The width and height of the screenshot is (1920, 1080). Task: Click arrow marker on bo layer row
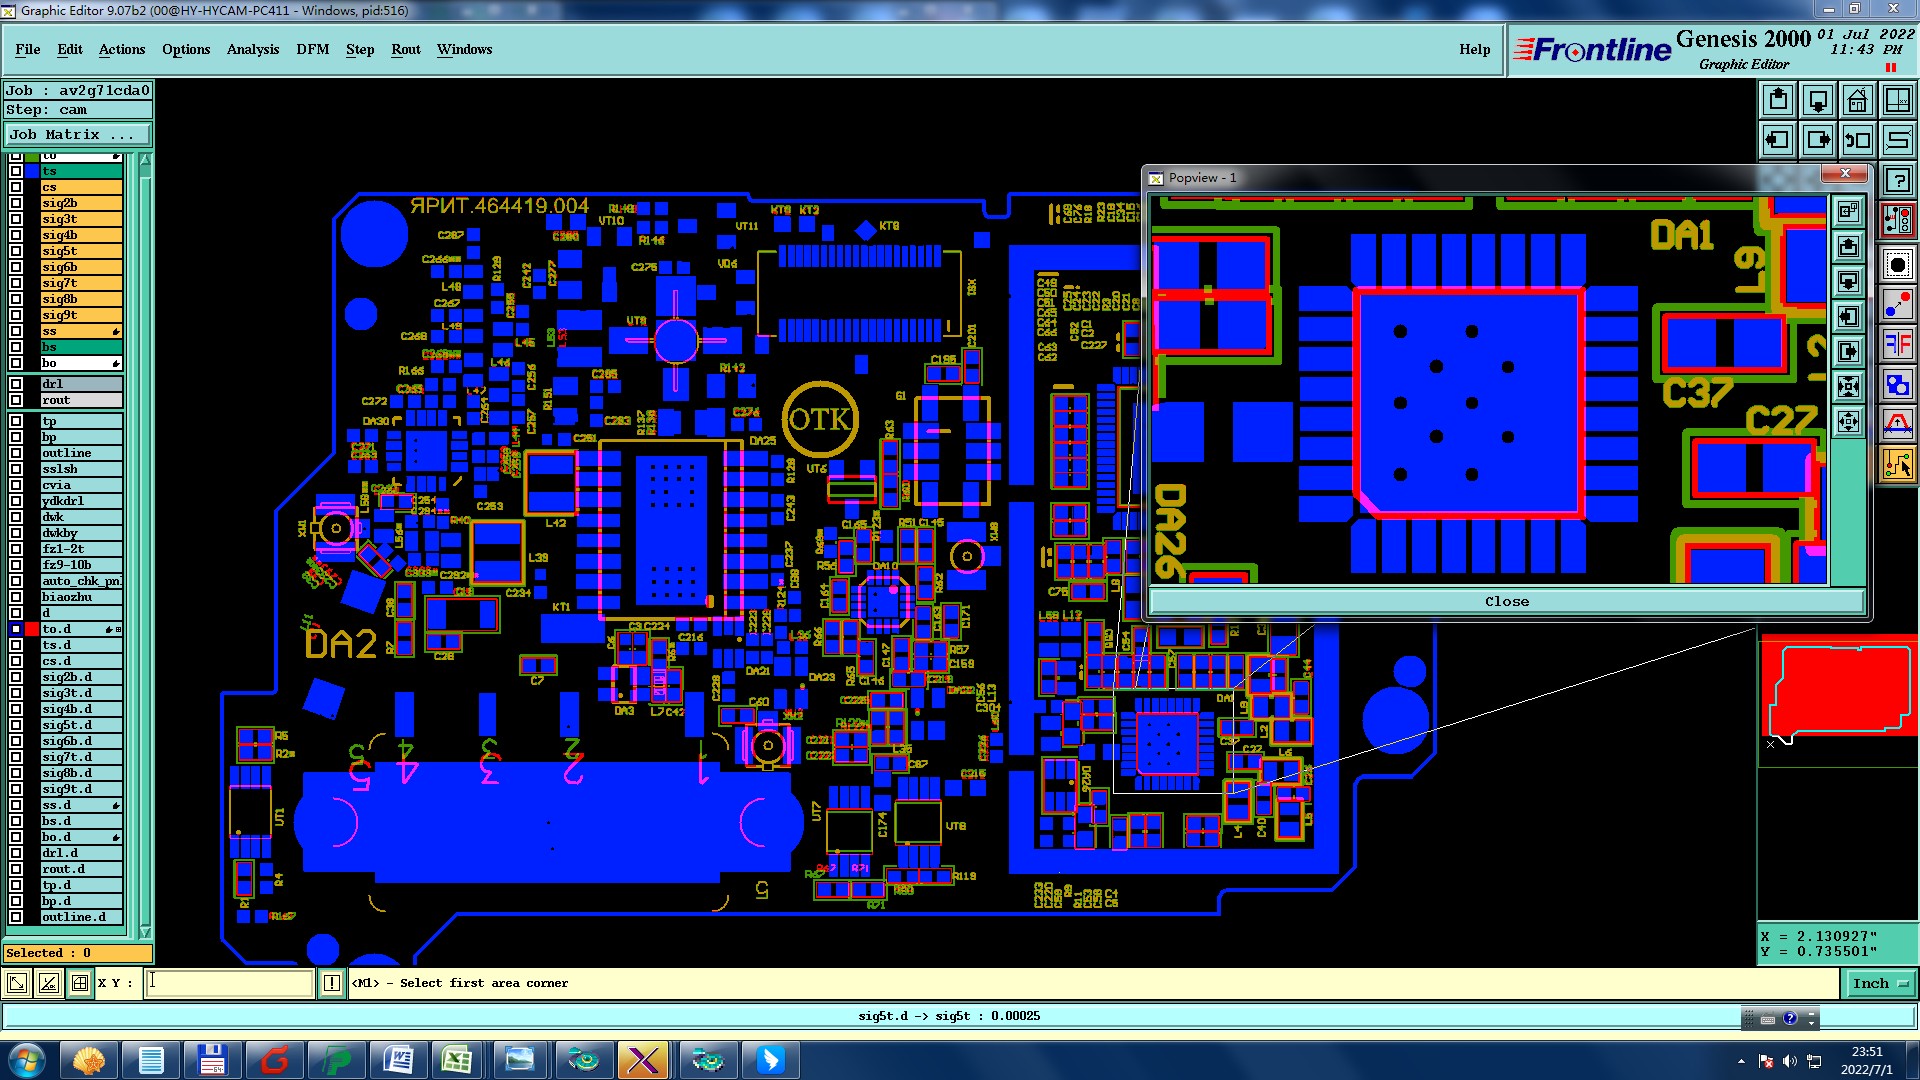pos(116,363)
